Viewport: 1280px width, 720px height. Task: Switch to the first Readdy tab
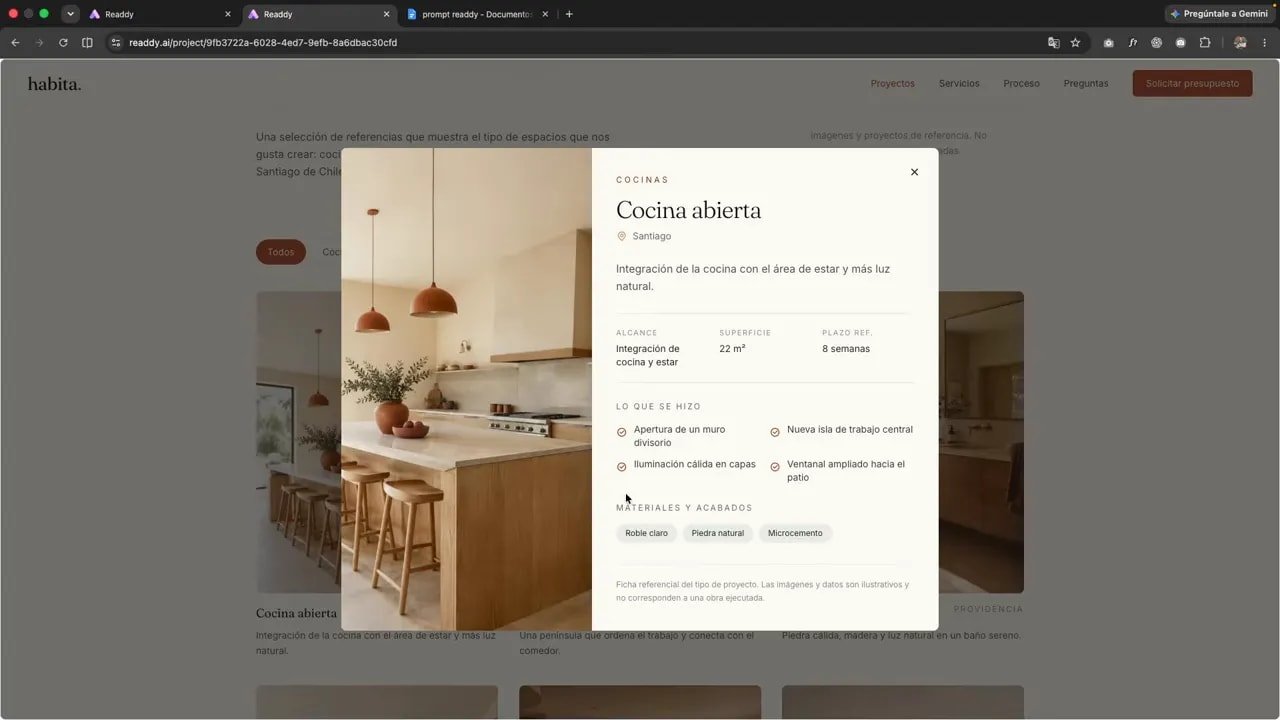pos(160,14)
